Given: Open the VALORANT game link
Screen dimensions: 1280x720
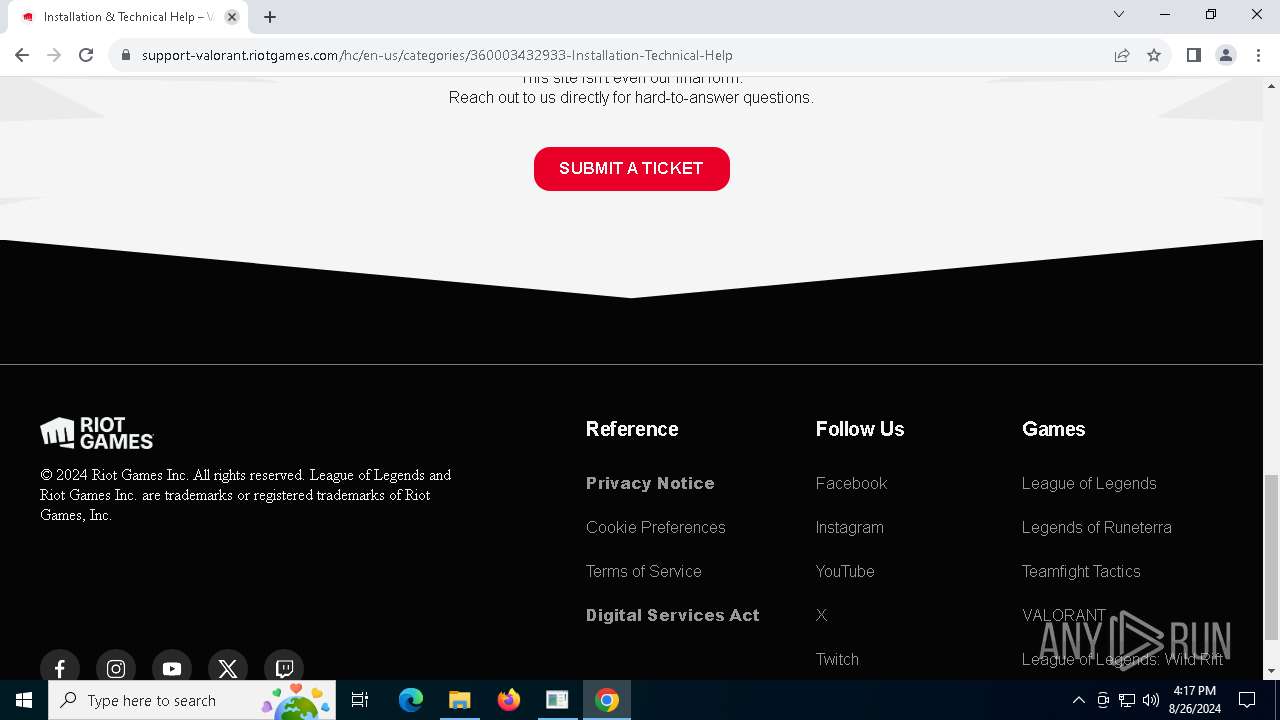Looking at the screenshot, I should pyautogui.click(x=1064, y=615).
